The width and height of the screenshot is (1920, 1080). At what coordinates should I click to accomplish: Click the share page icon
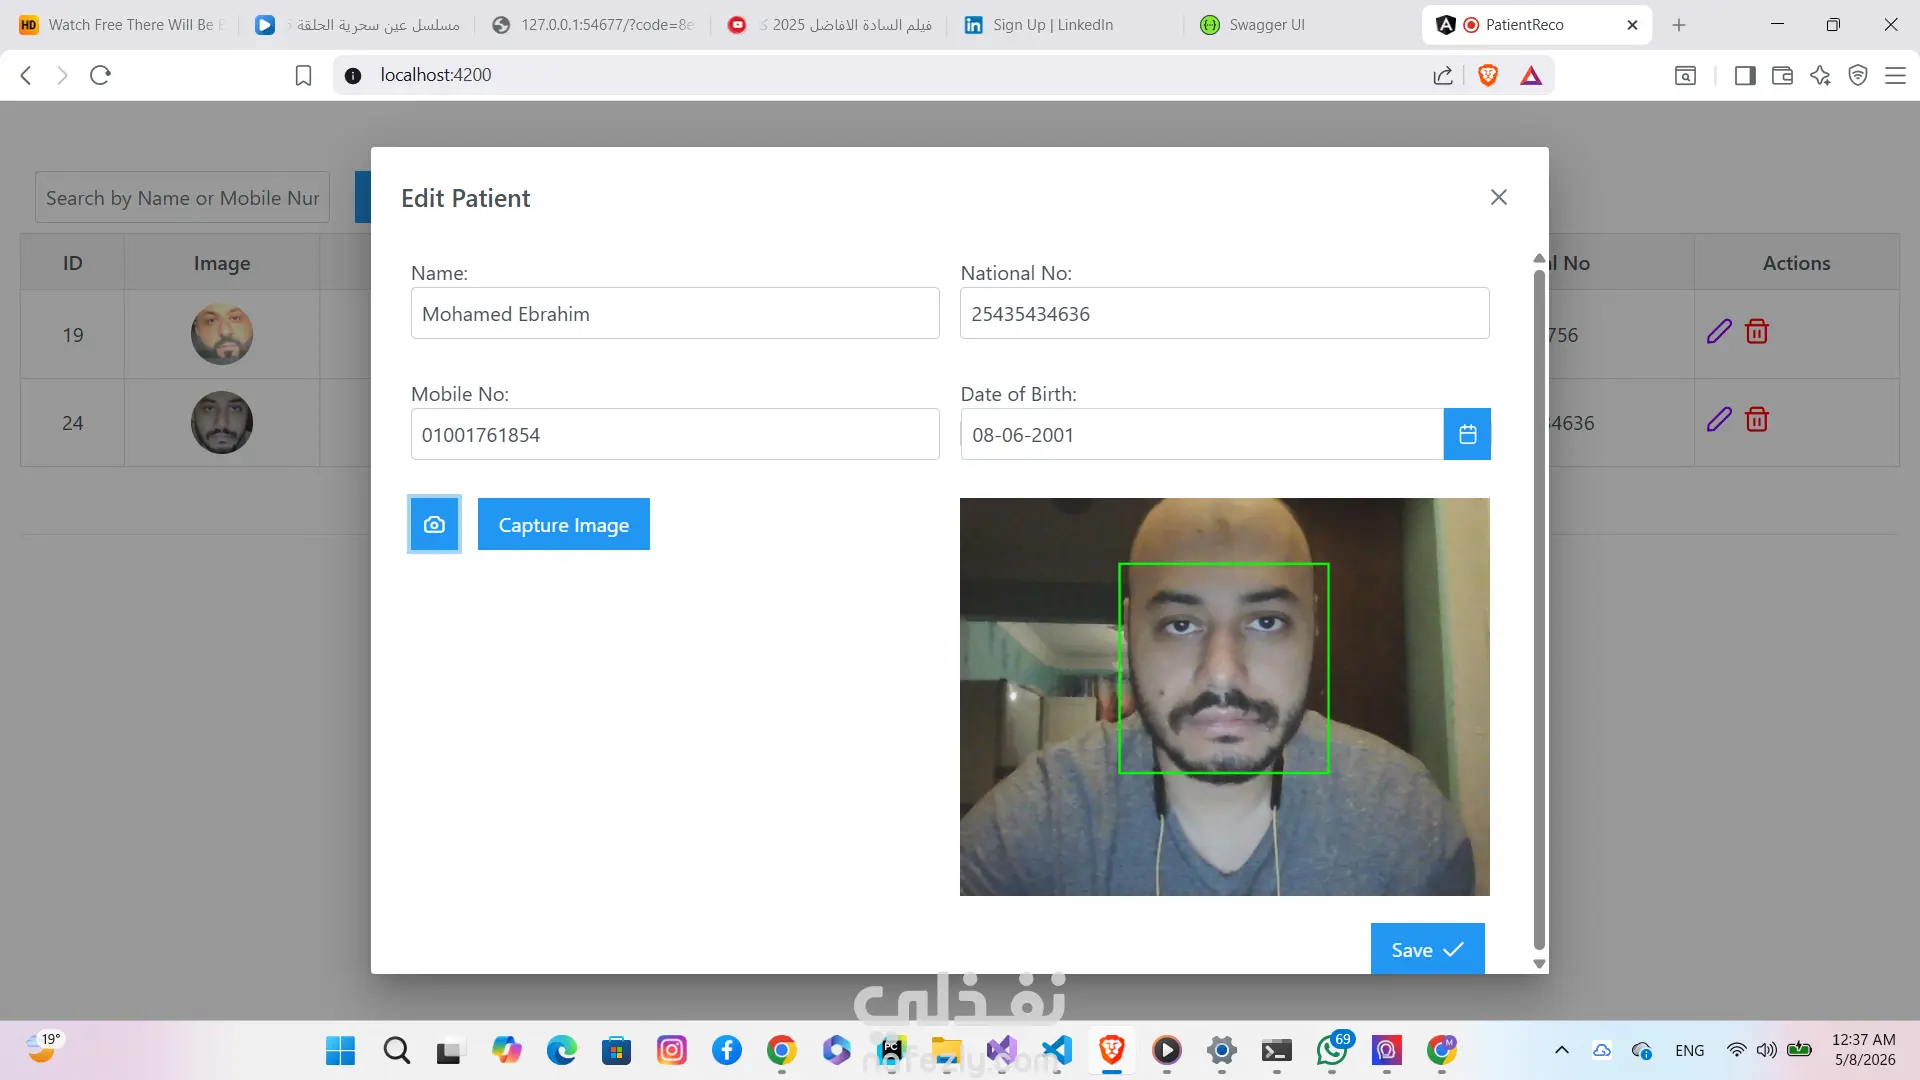coord(1442,75)
